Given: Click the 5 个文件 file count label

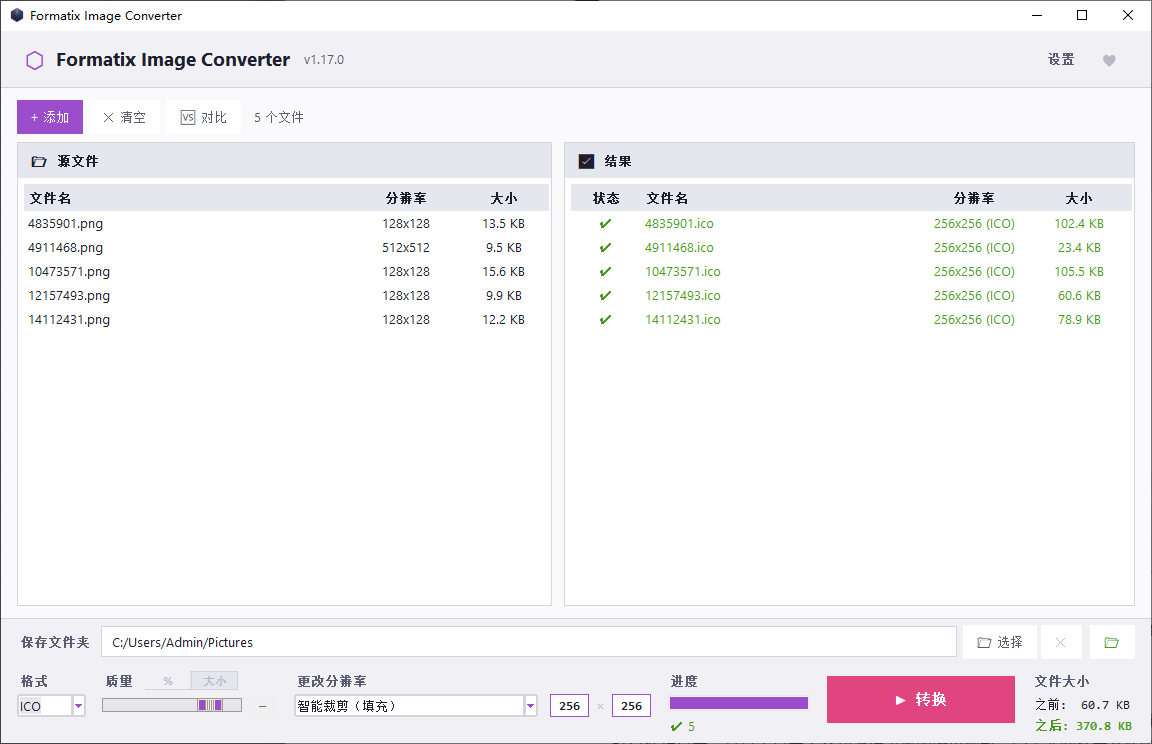Looking at the screenshot, I should click(278, 118).
